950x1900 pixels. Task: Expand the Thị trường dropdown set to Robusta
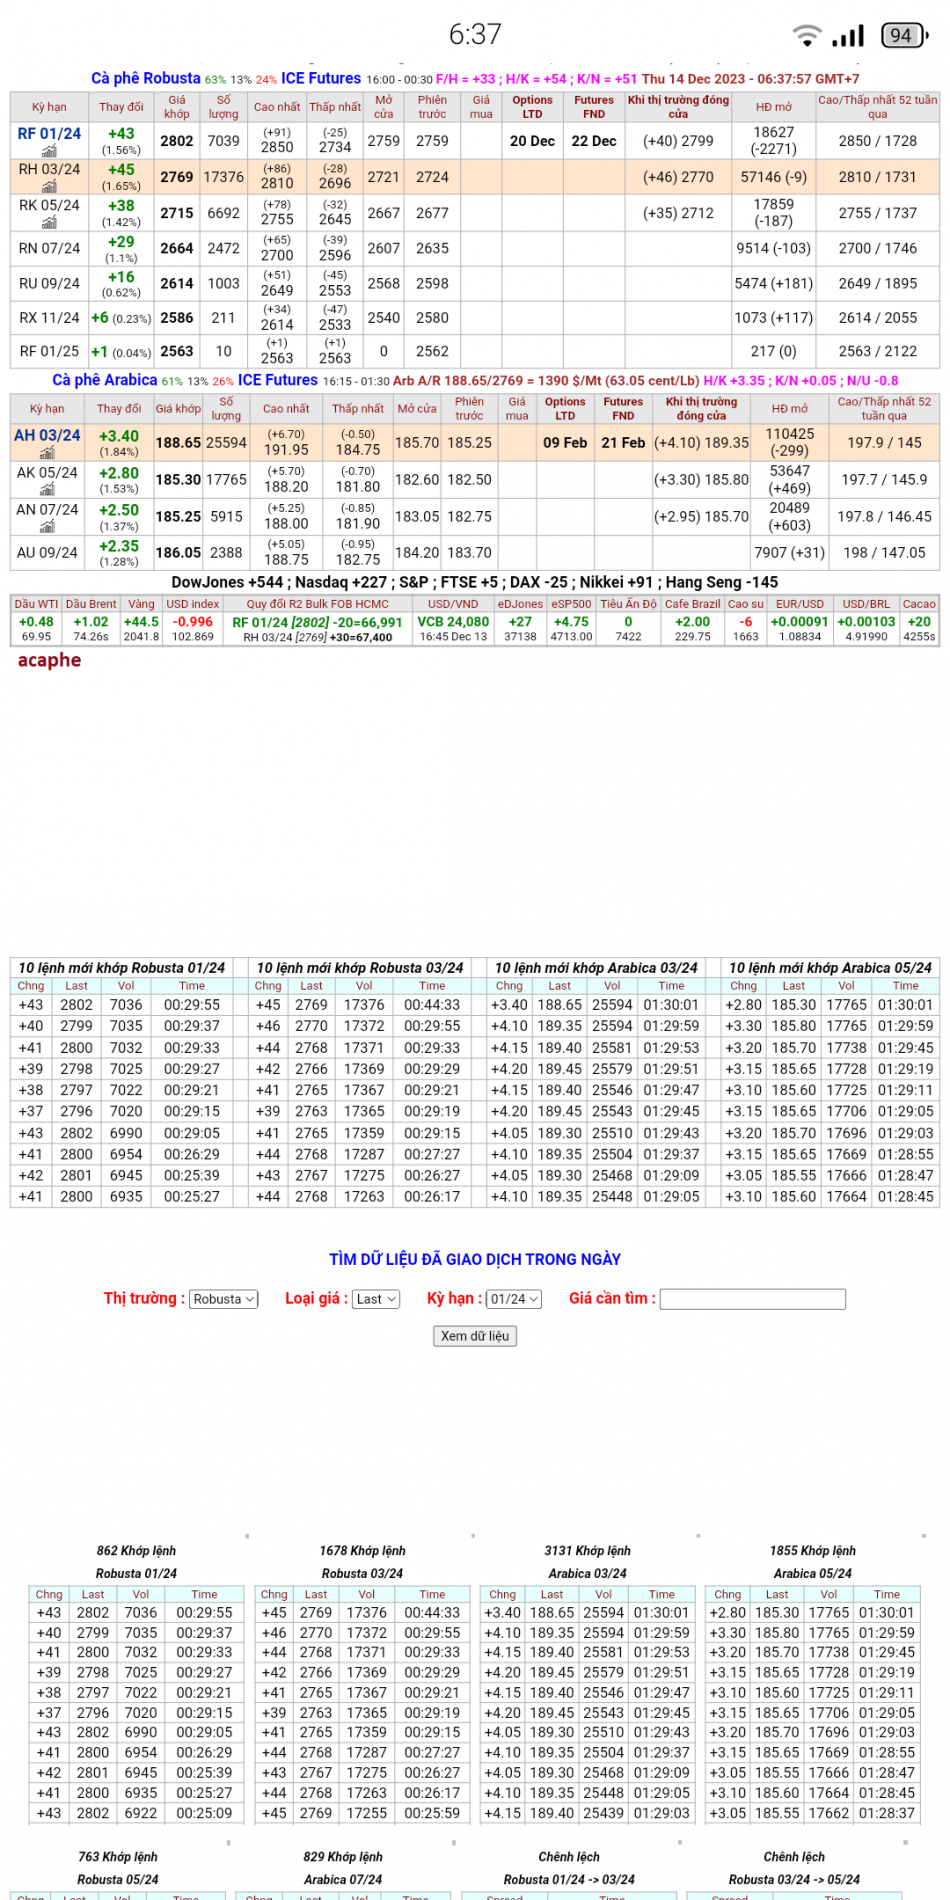(x=224, y=1299)
